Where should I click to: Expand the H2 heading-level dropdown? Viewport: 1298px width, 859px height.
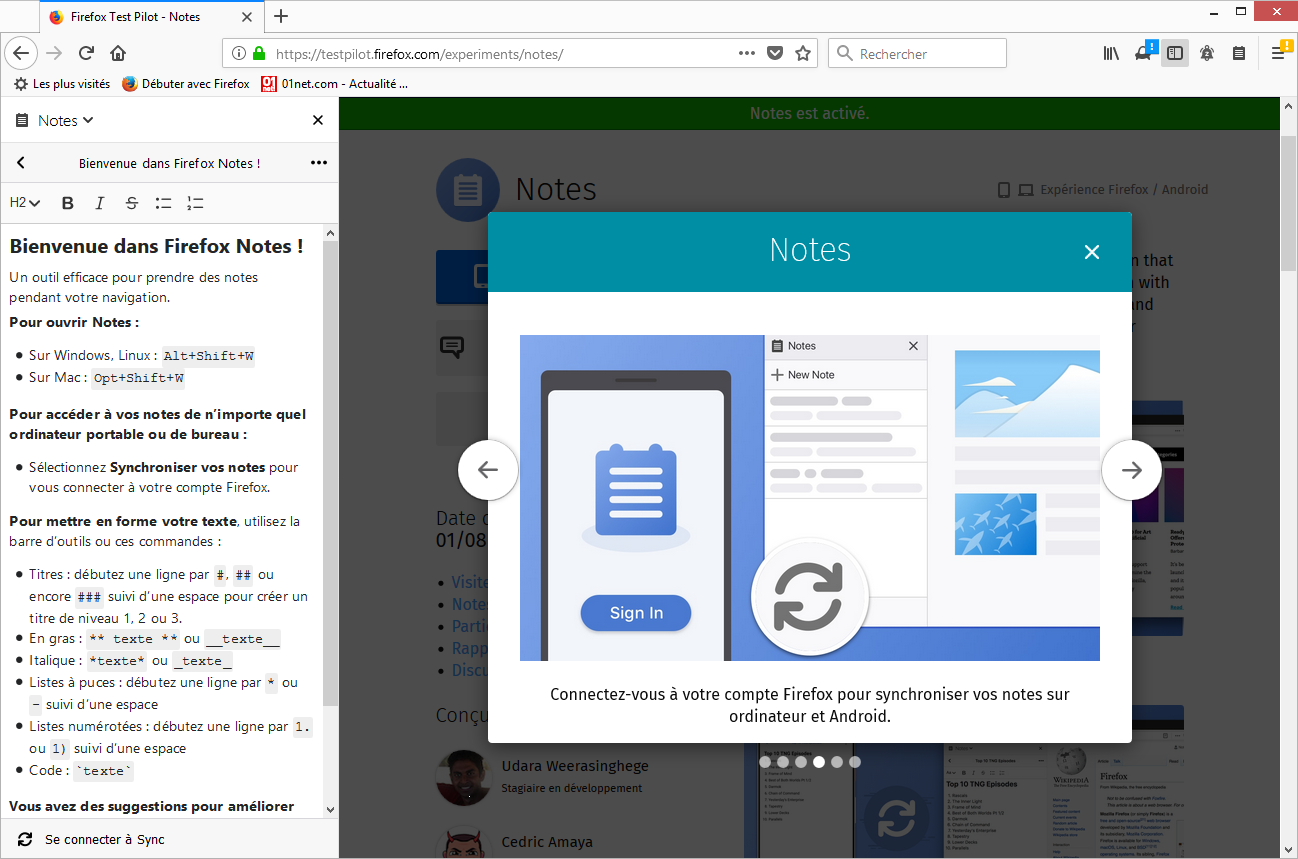click(25, 203)
